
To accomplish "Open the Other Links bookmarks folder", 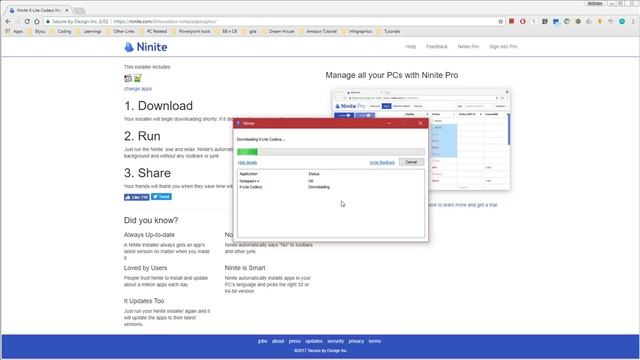I will 120,31.
